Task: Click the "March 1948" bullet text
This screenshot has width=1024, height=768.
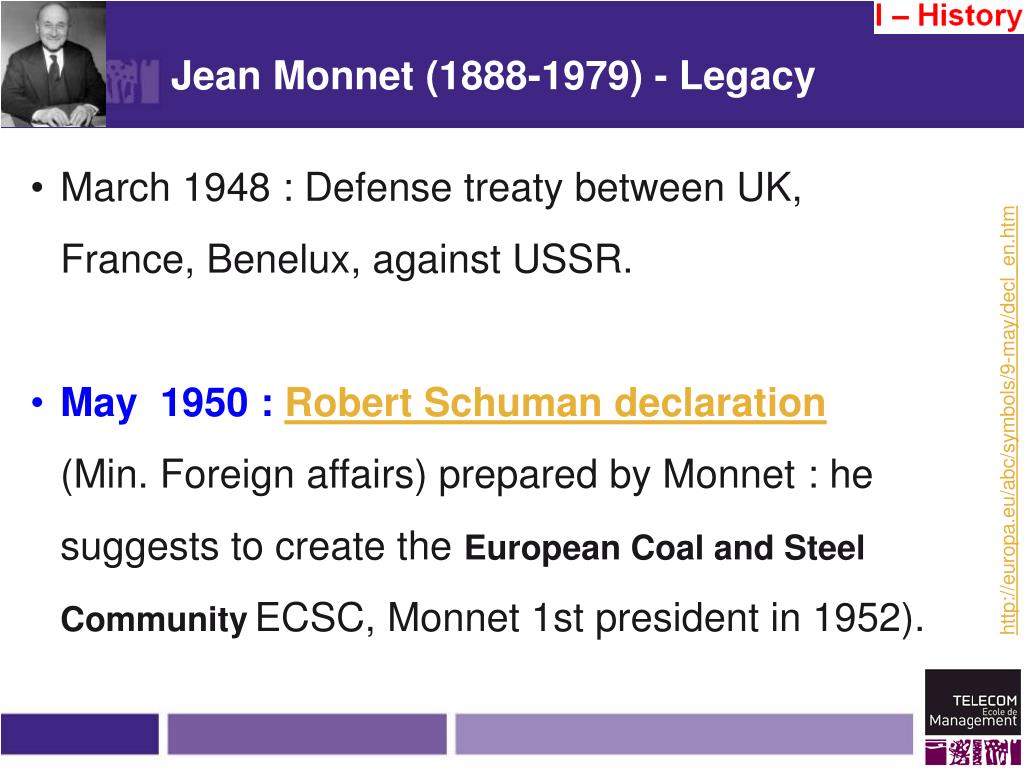Action: click(x=165, y=188)
